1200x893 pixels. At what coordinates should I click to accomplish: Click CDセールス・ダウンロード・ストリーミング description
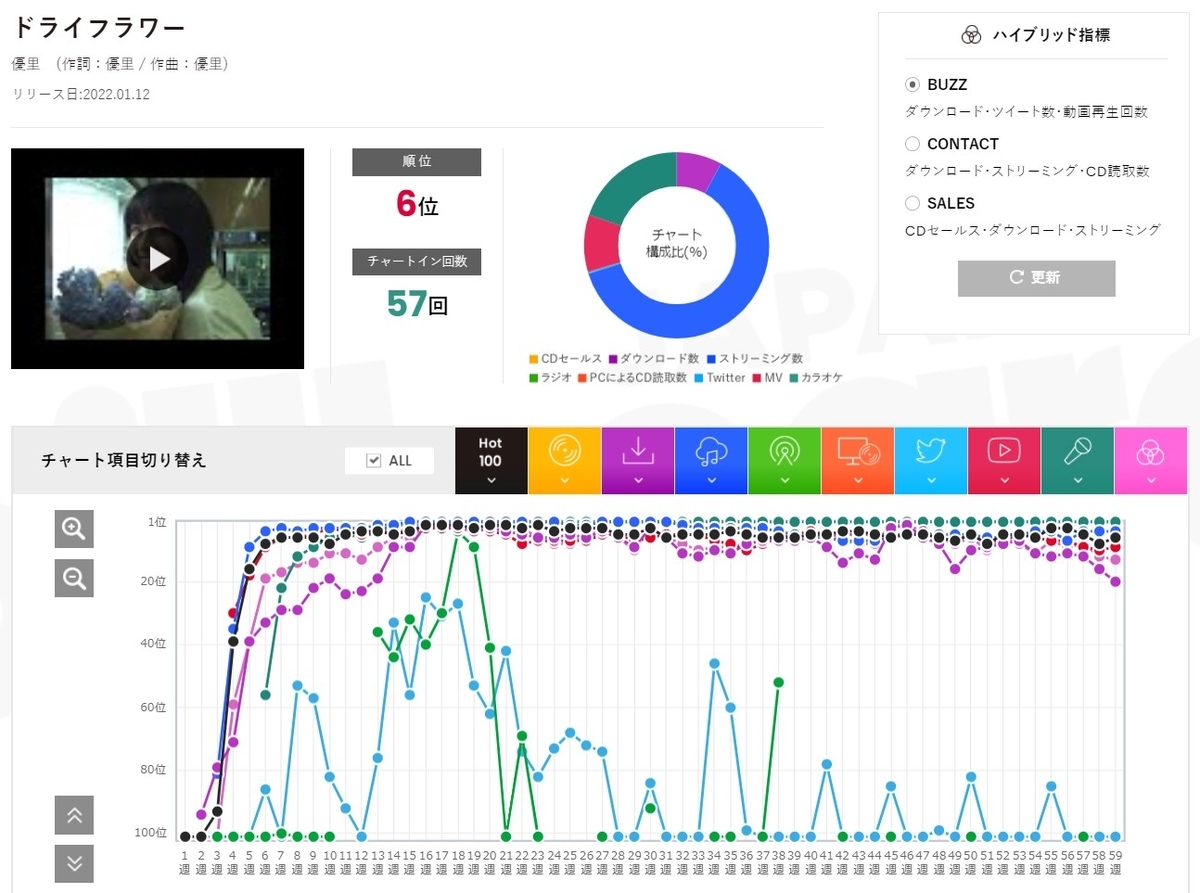pyautogui.click(x=1033, y=230)
